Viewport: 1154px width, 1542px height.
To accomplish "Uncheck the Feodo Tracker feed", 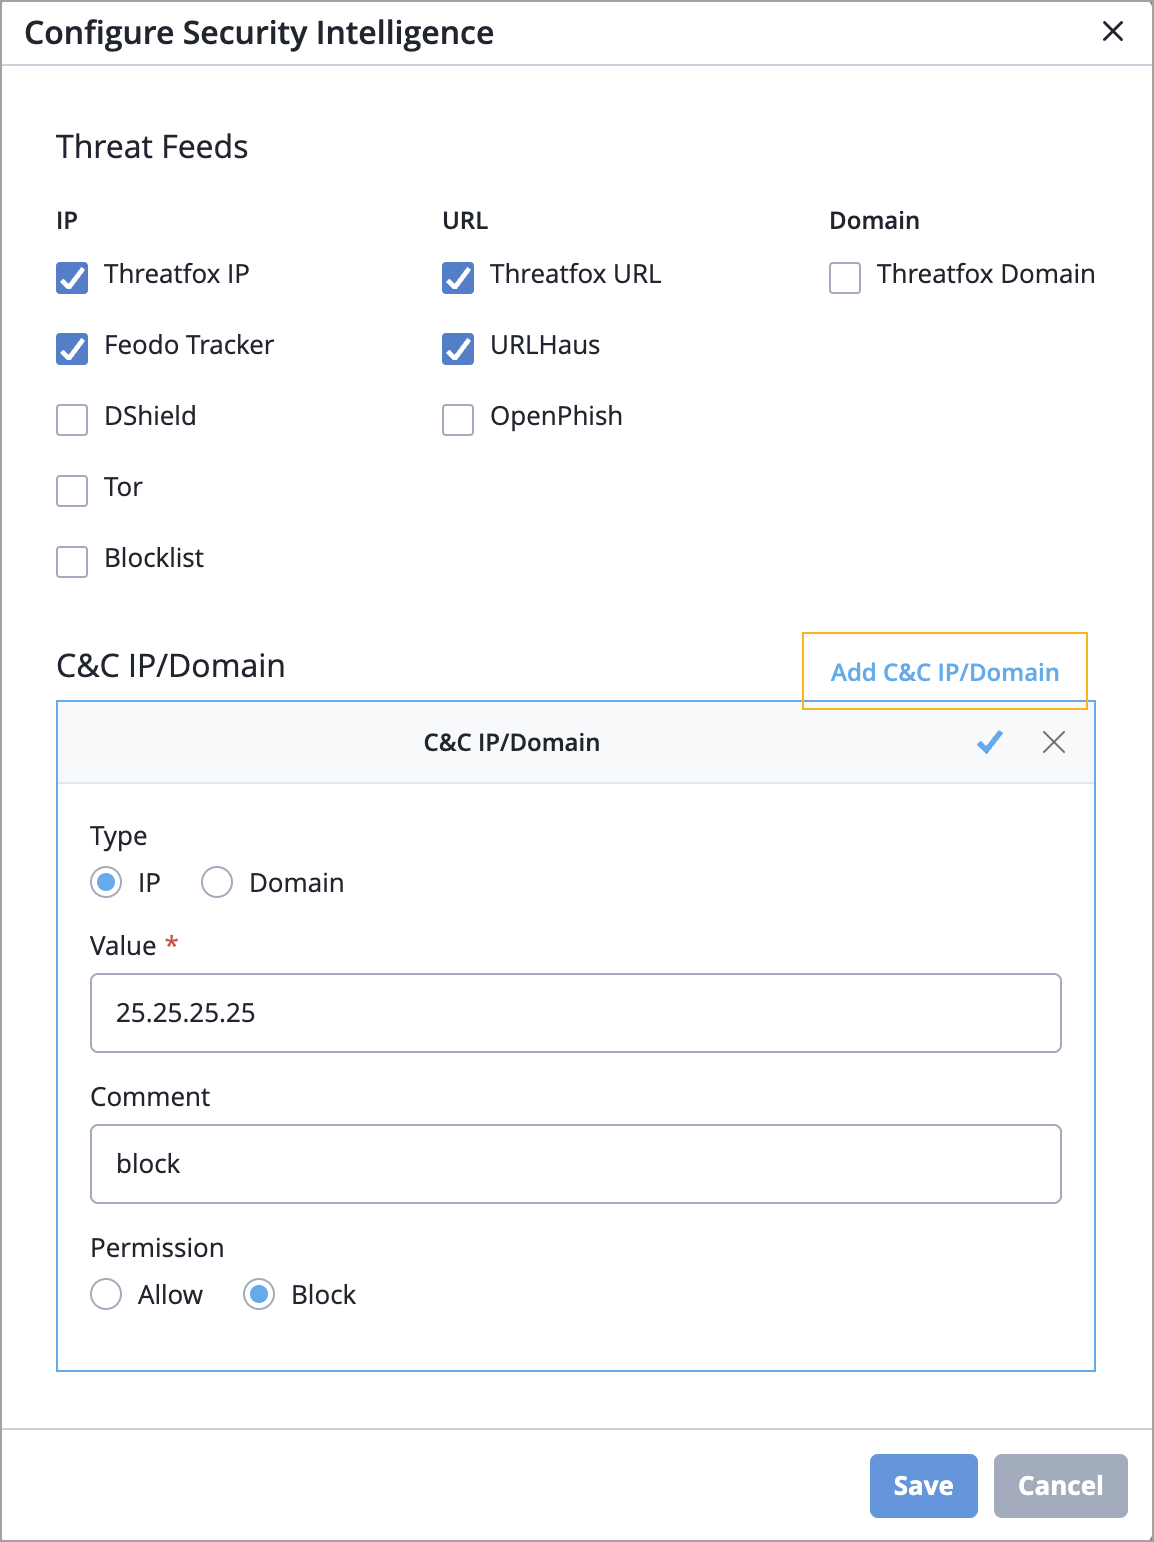I will 72,349.
